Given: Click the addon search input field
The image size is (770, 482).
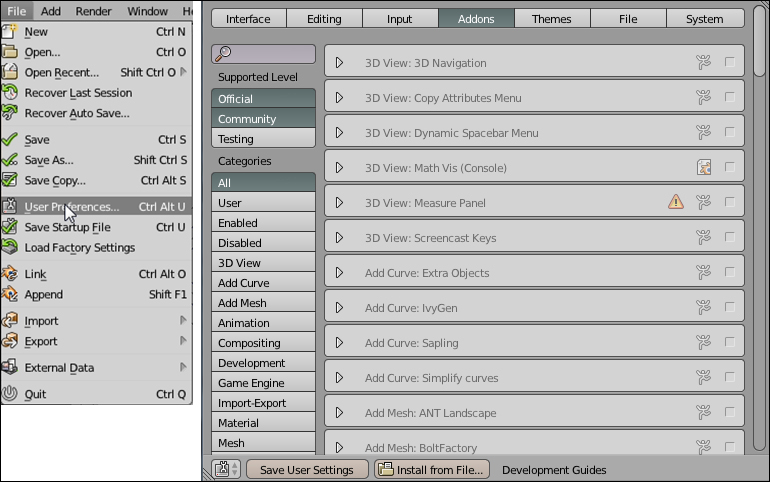Looking at the screenshot, I should (263, 54).
